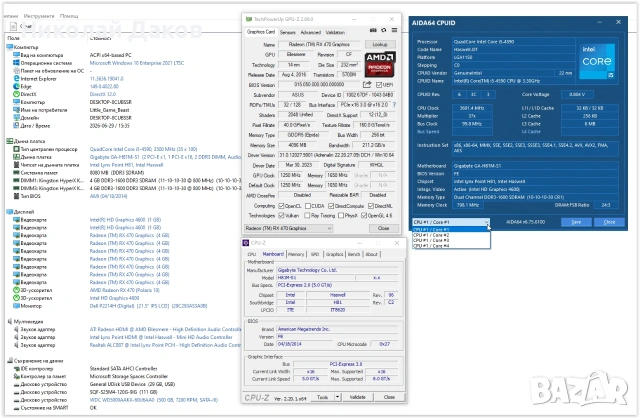The height and width of the screenshot is (418, 640).
Task: Click the Close button in AIDA64 CPUID
Action: (609, 222)
